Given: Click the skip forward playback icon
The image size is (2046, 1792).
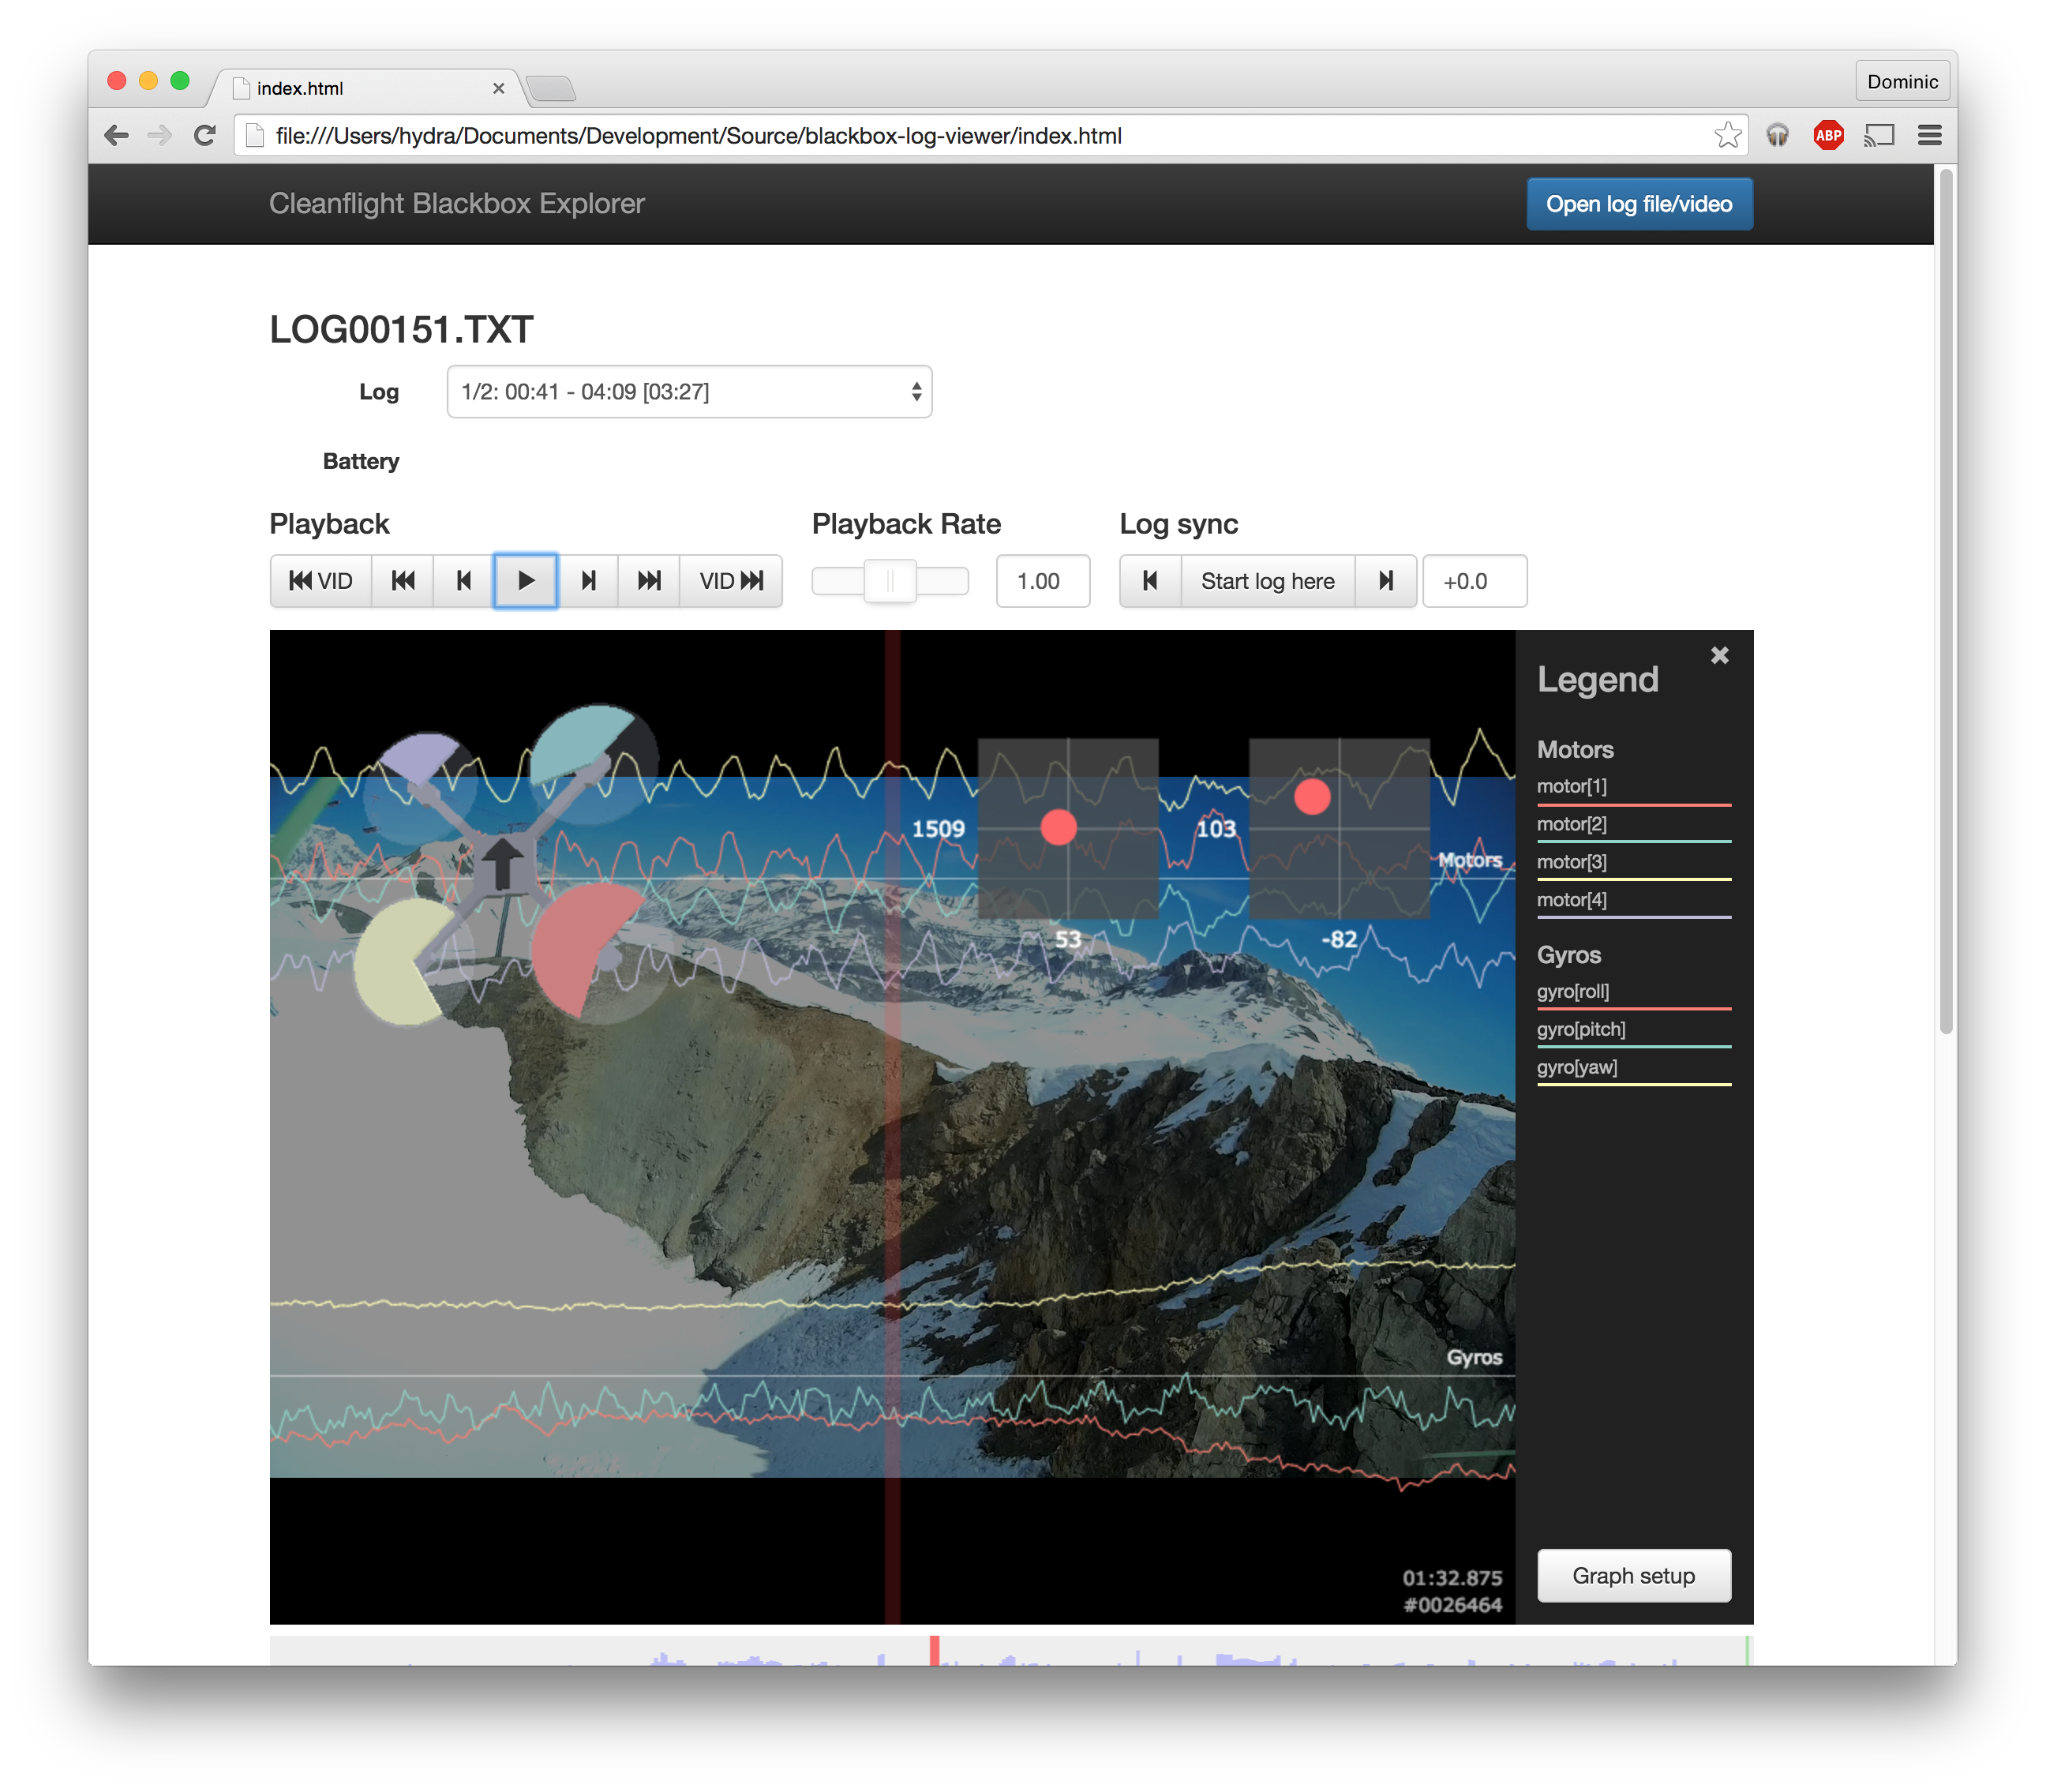Looking at the screenshot, I should point(649,581).
